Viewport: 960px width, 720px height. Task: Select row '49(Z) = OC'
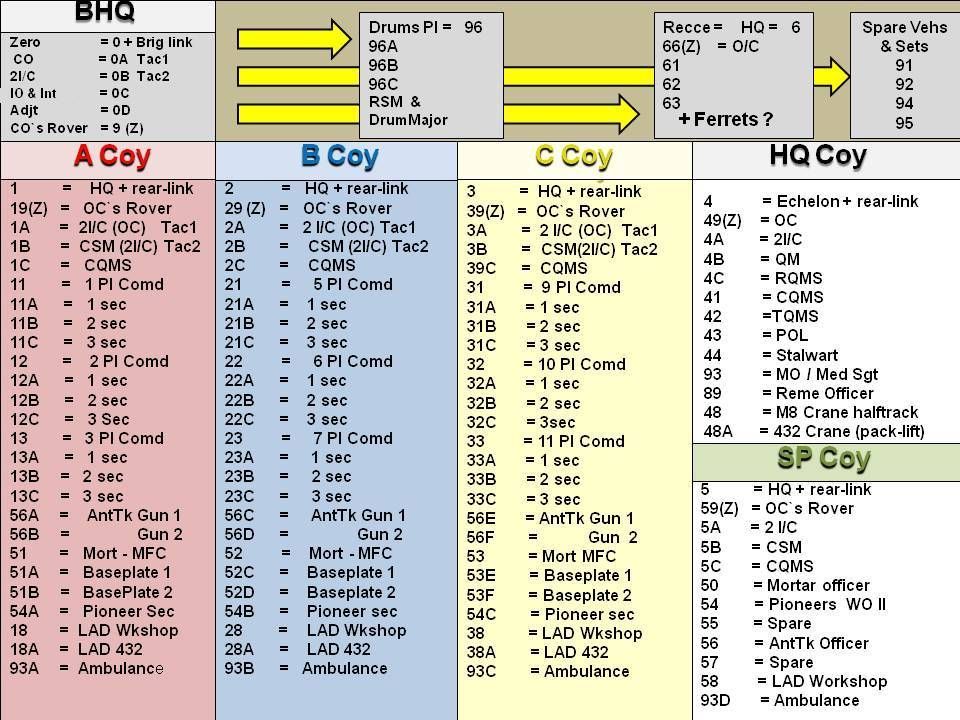pyautogui.click(x=751, y=220)
